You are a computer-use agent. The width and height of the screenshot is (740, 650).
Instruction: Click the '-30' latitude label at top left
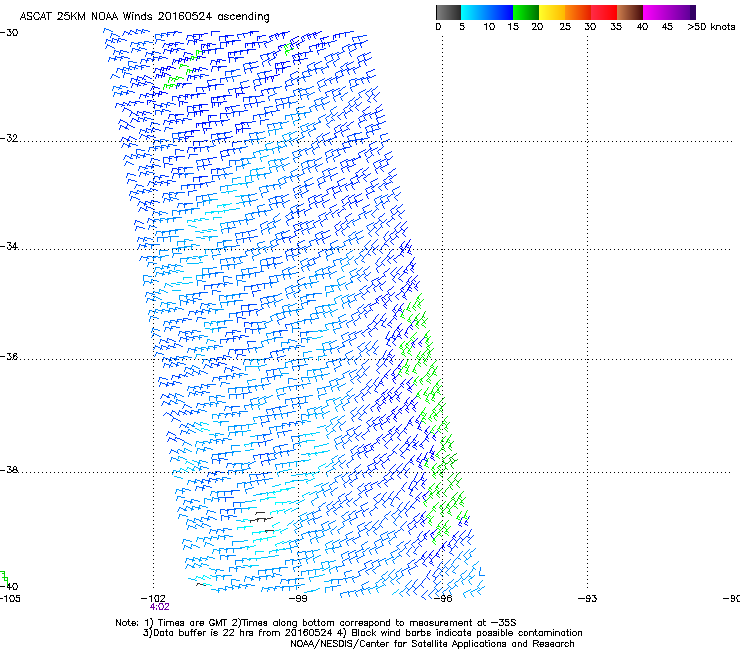click(x=9, y=33)
